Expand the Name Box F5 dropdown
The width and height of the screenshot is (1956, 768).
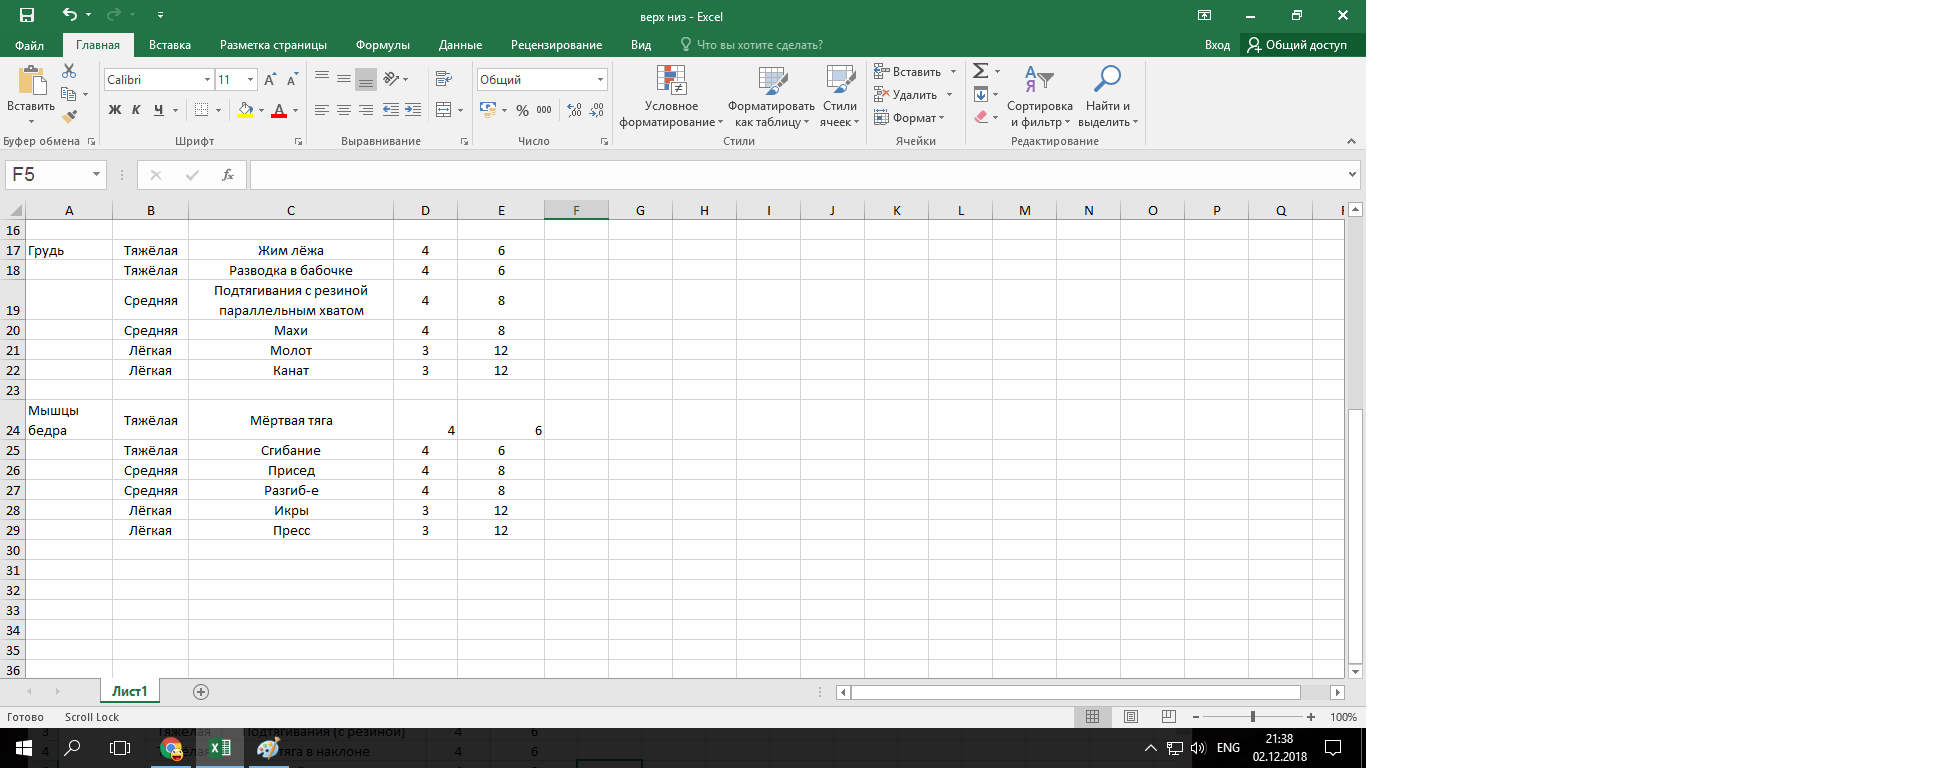96,174
